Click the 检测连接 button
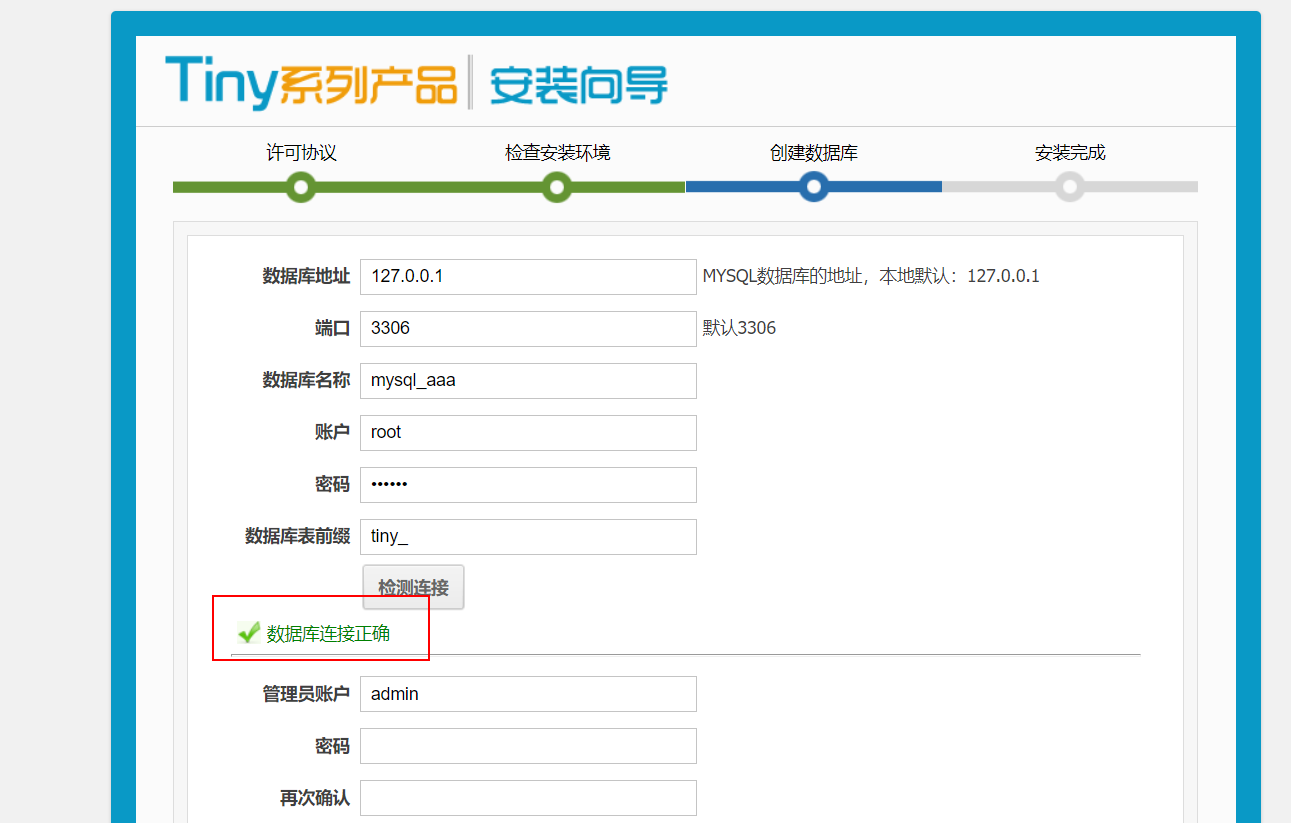This screenshot has width=1291, height=823. [413, 587]
